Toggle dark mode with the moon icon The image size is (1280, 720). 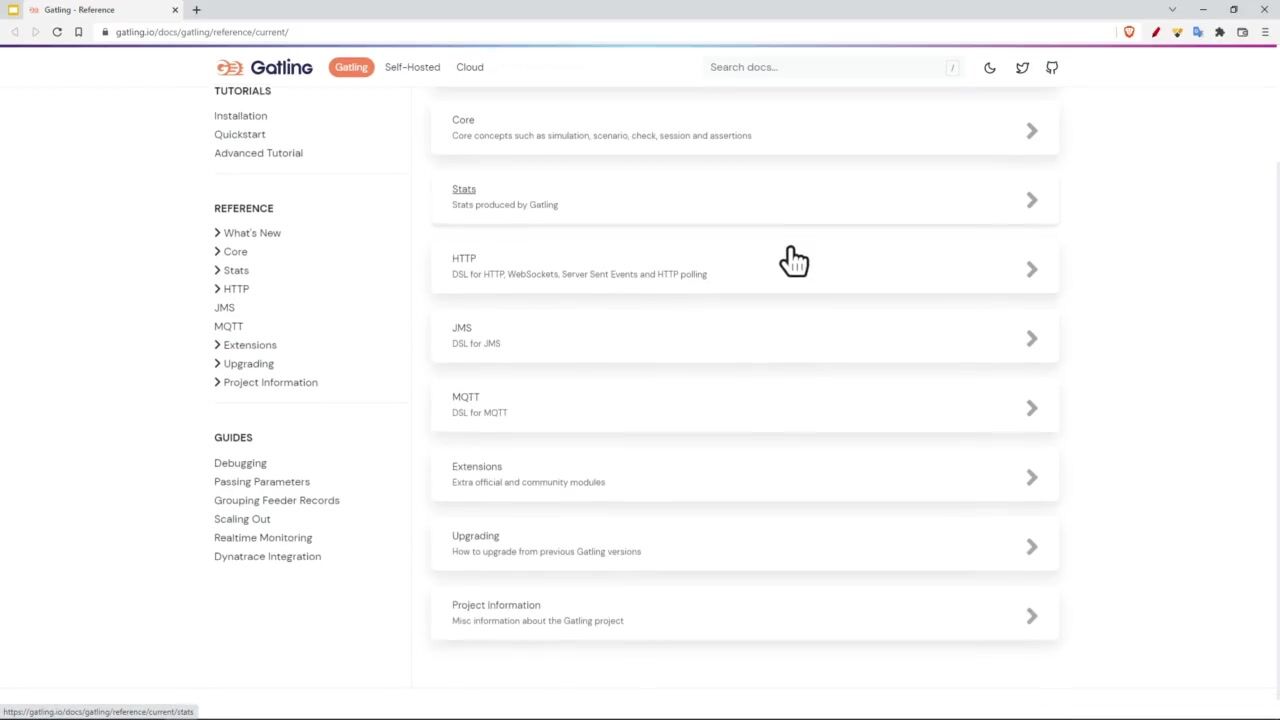point(989,68)
